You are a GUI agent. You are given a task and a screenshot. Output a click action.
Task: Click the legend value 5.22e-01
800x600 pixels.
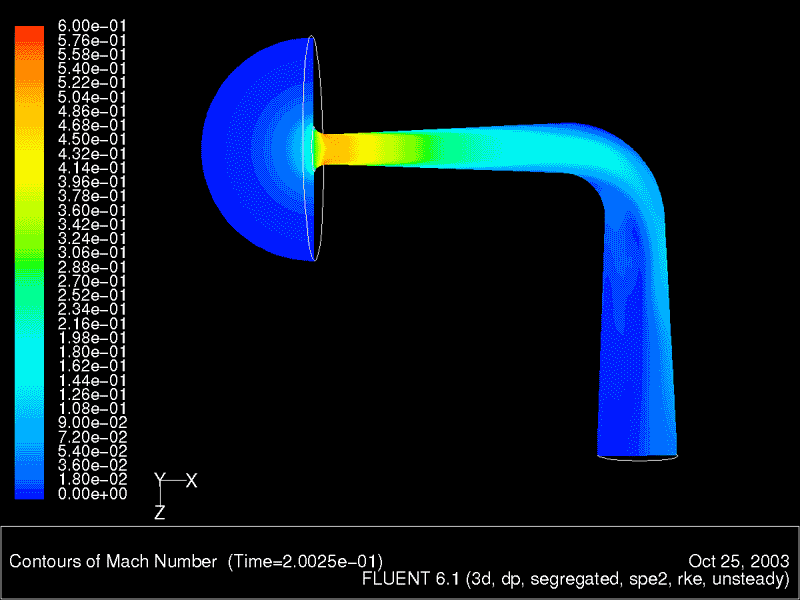(x=92, y=82)
